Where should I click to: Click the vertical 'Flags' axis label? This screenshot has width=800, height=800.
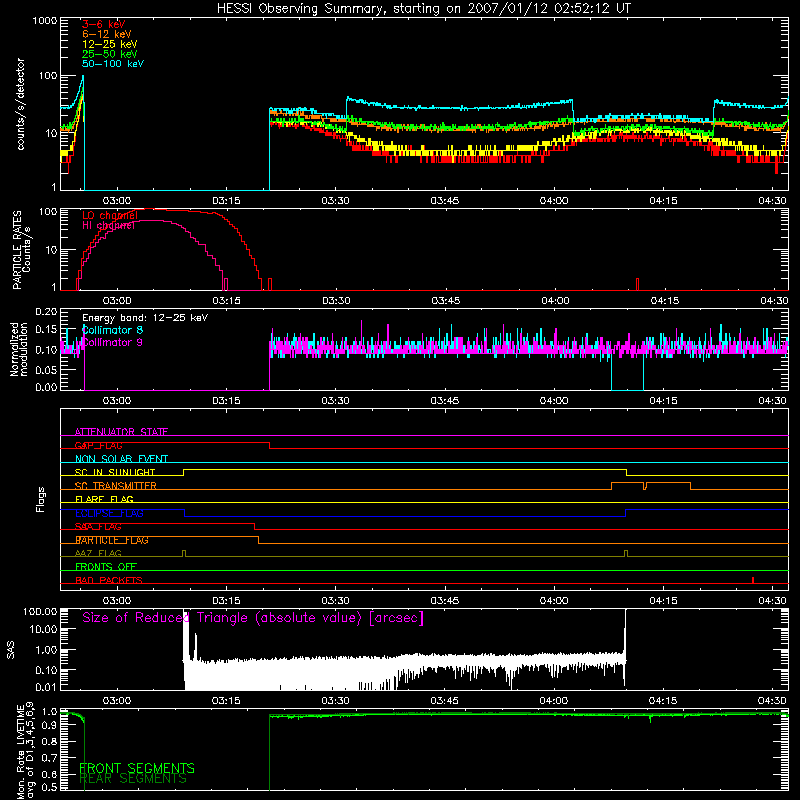[41, 499]
